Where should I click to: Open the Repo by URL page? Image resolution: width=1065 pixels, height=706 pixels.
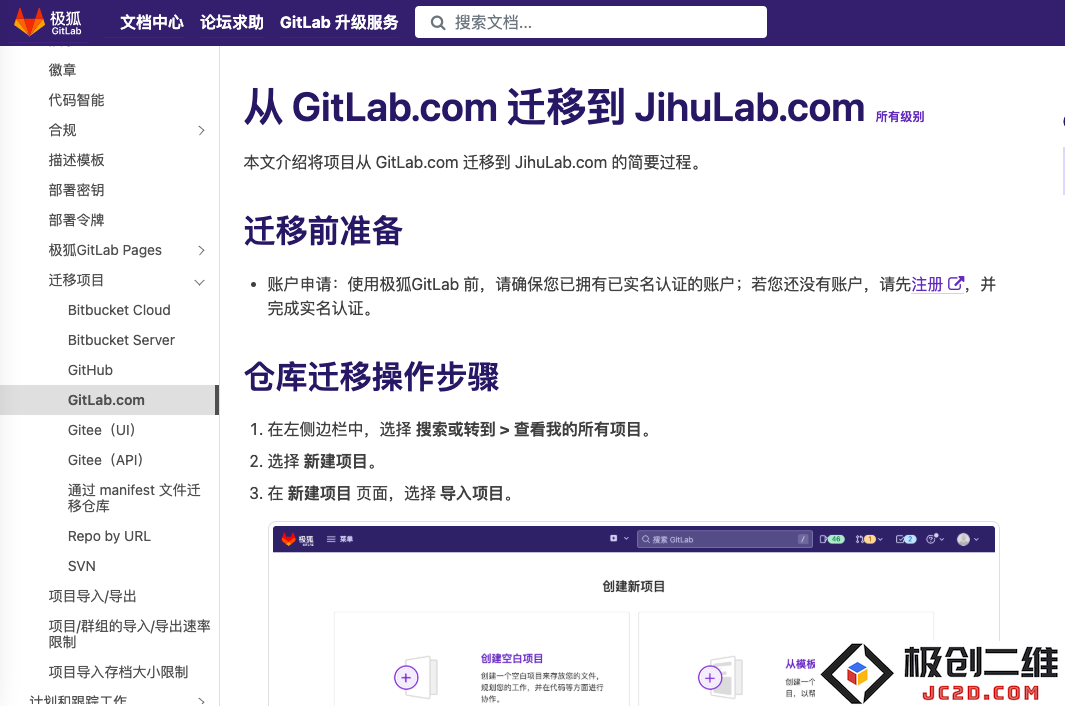pos(109,536)
